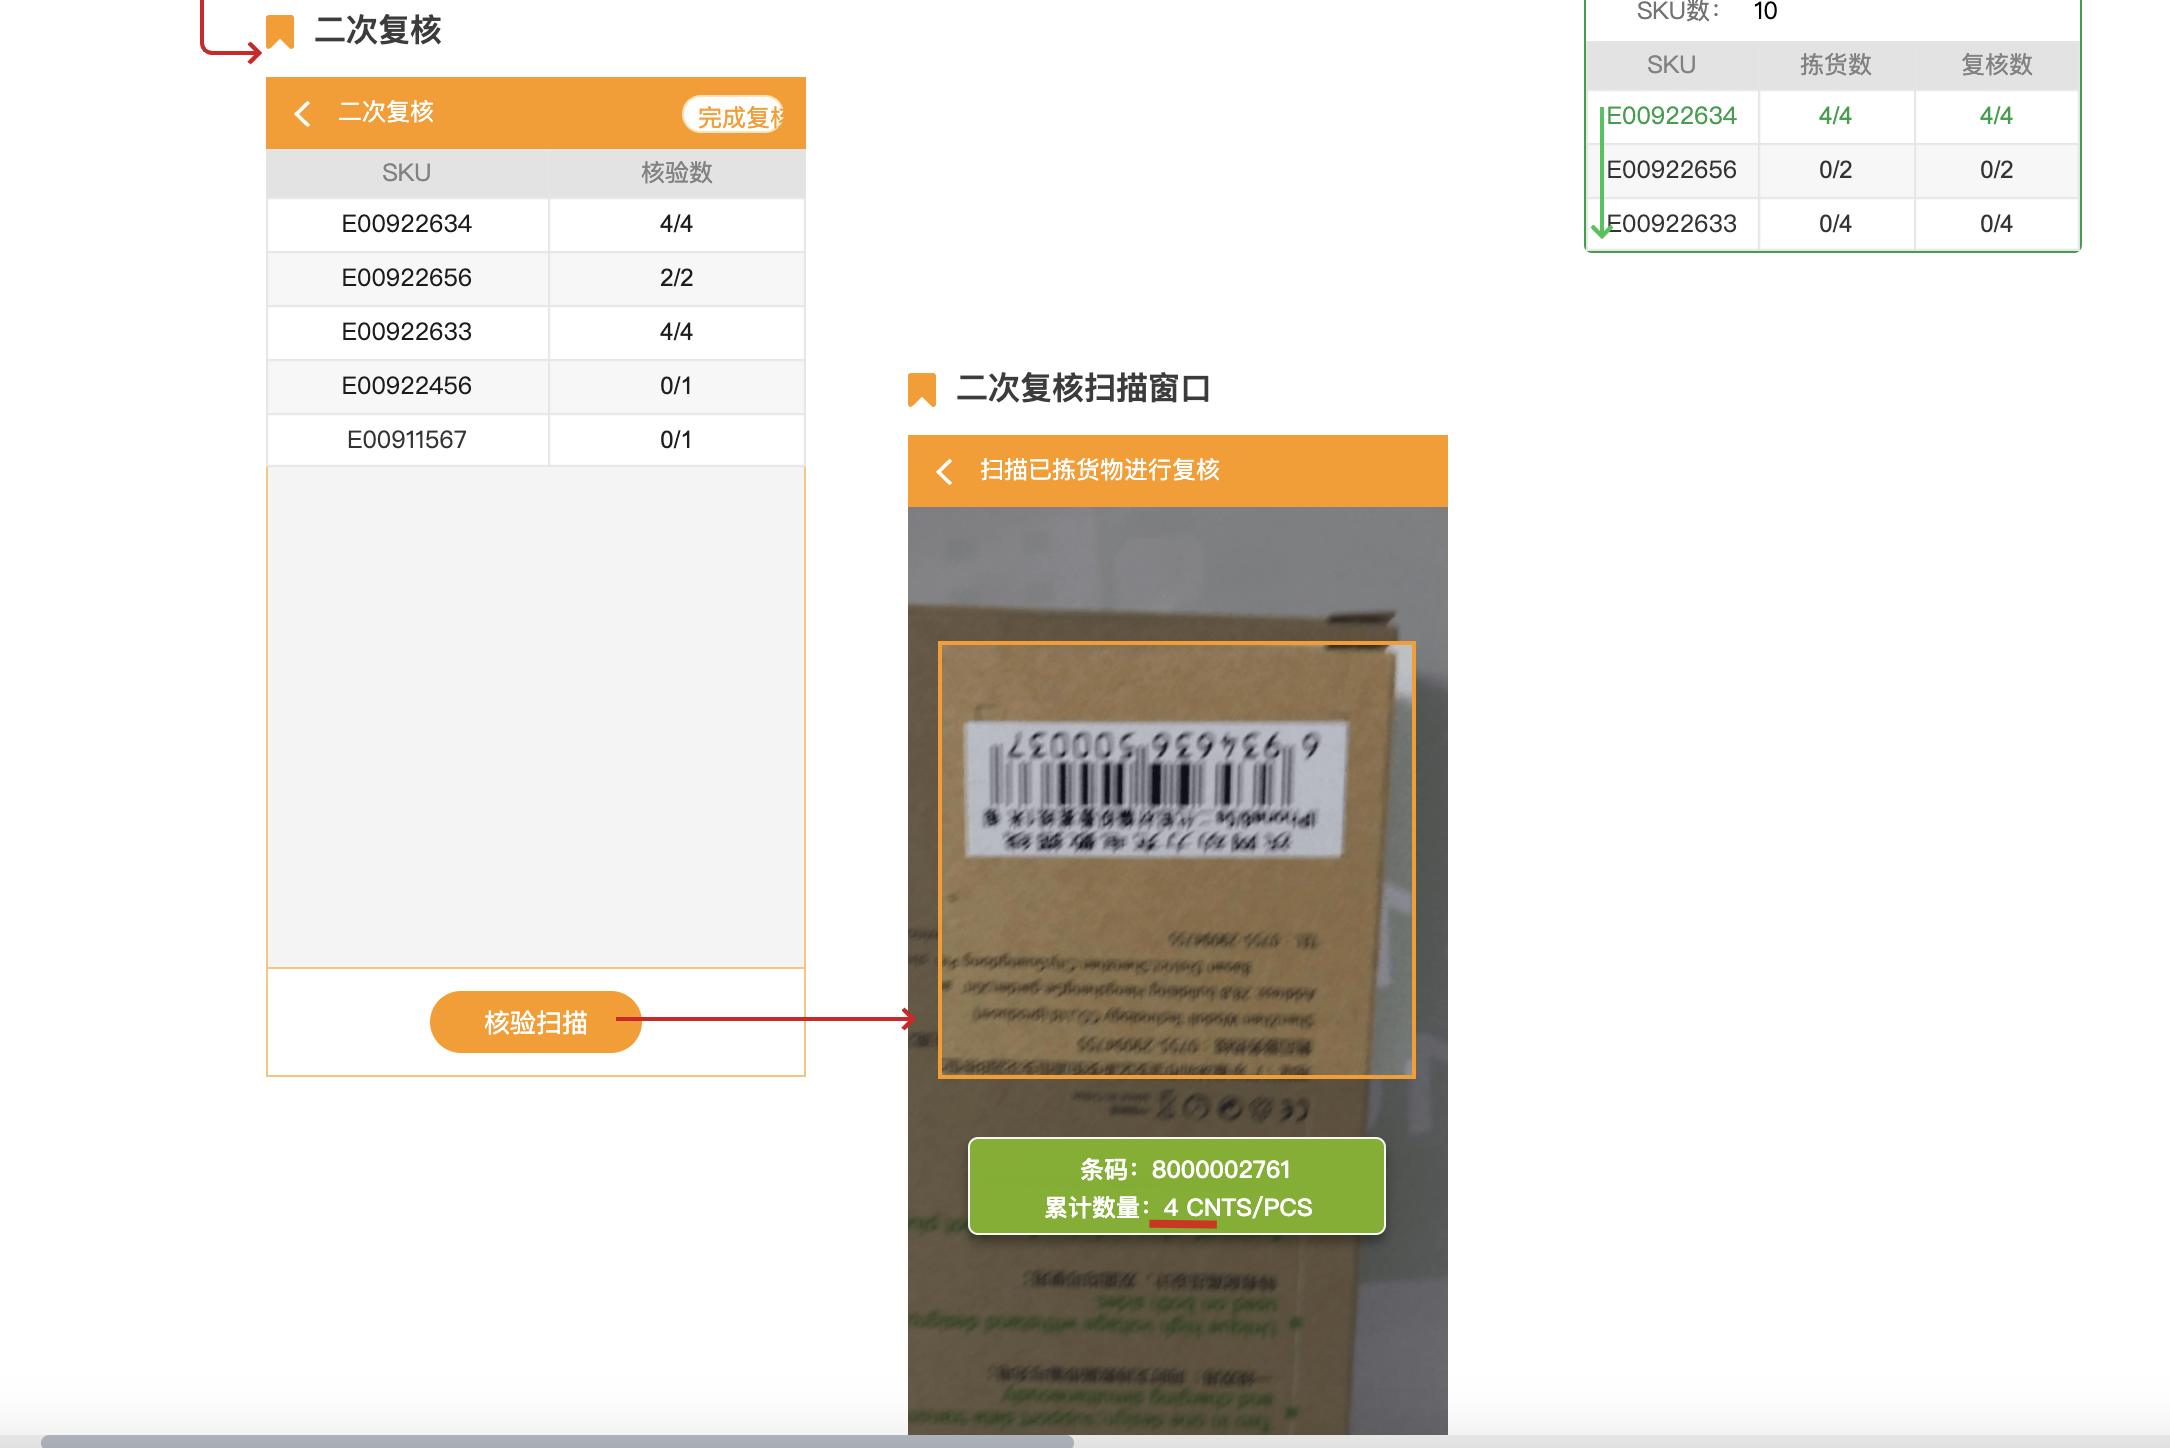
Task: Click bookmark icon beside 二次复核 title
Action: pyautogui.click(x=280, y=32)
